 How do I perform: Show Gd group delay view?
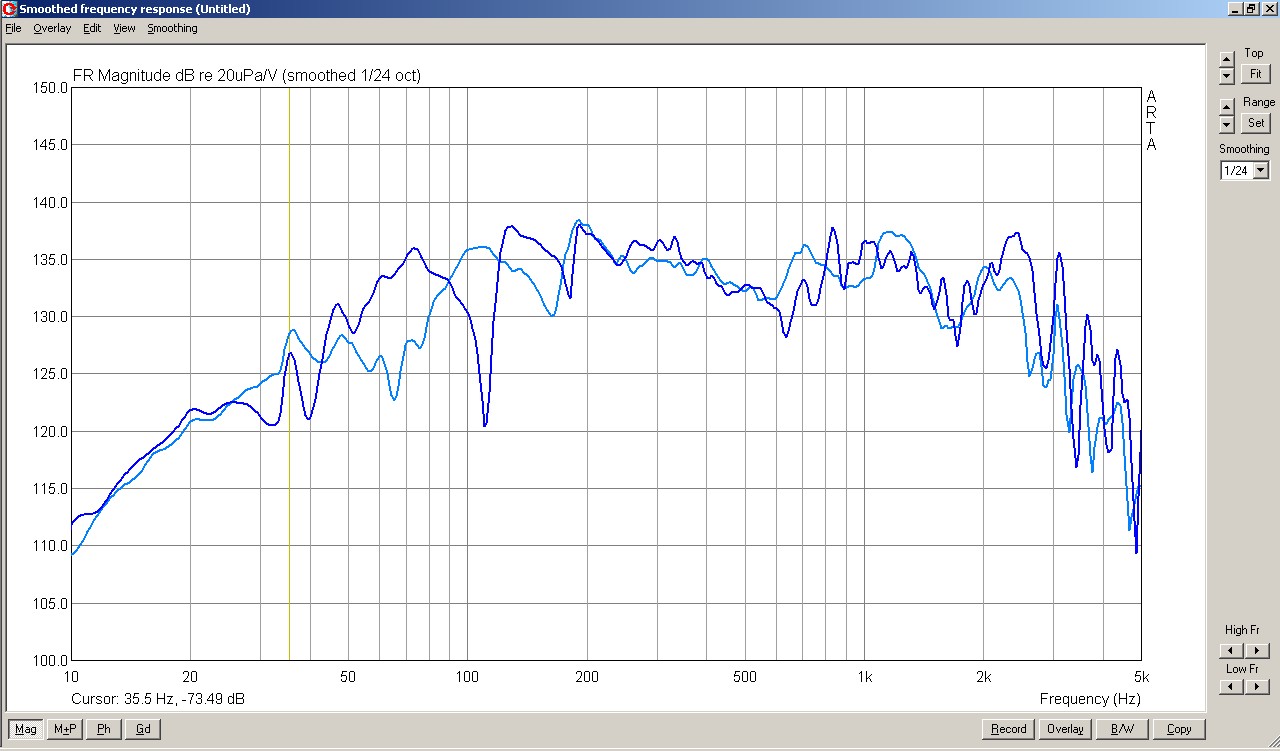click(x=143, y=729)
